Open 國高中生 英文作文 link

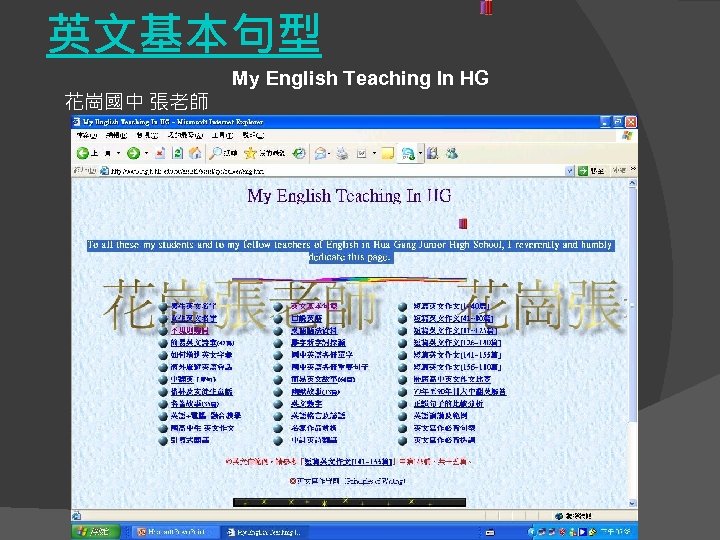[x=202, y=428]
